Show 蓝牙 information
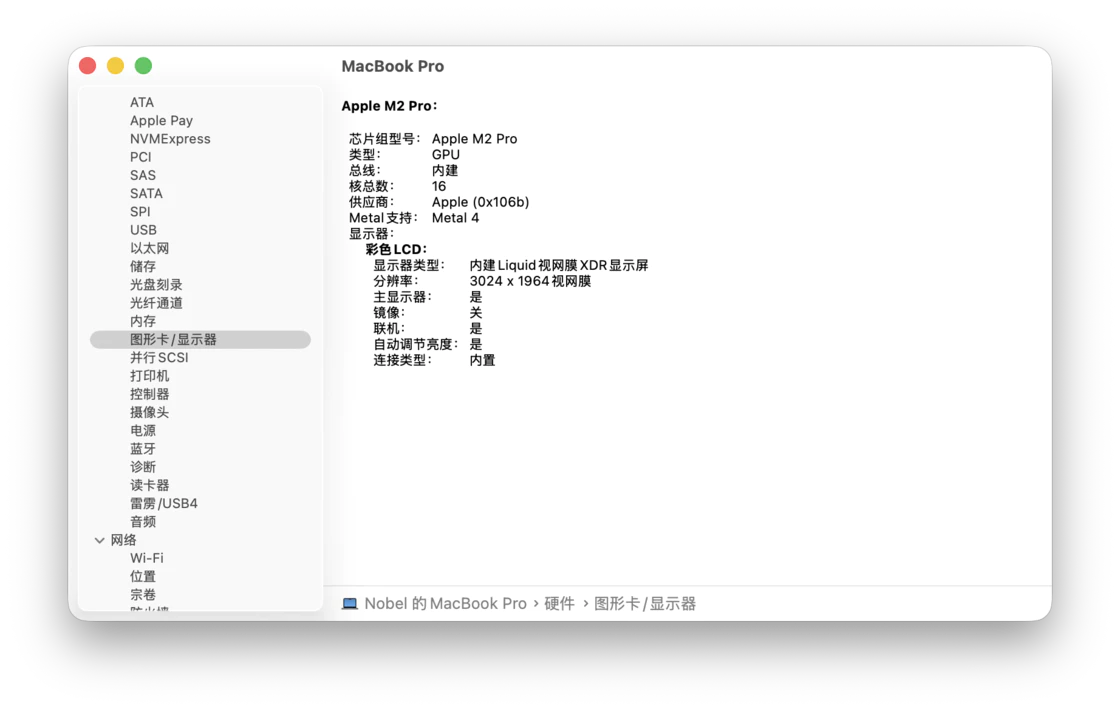 [143, 449]
